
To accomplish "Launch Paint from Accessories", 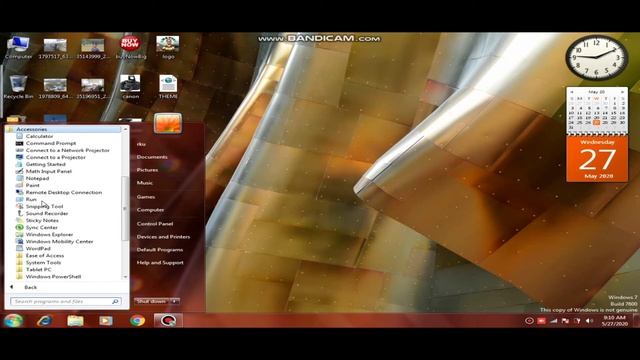I will 33,185.
